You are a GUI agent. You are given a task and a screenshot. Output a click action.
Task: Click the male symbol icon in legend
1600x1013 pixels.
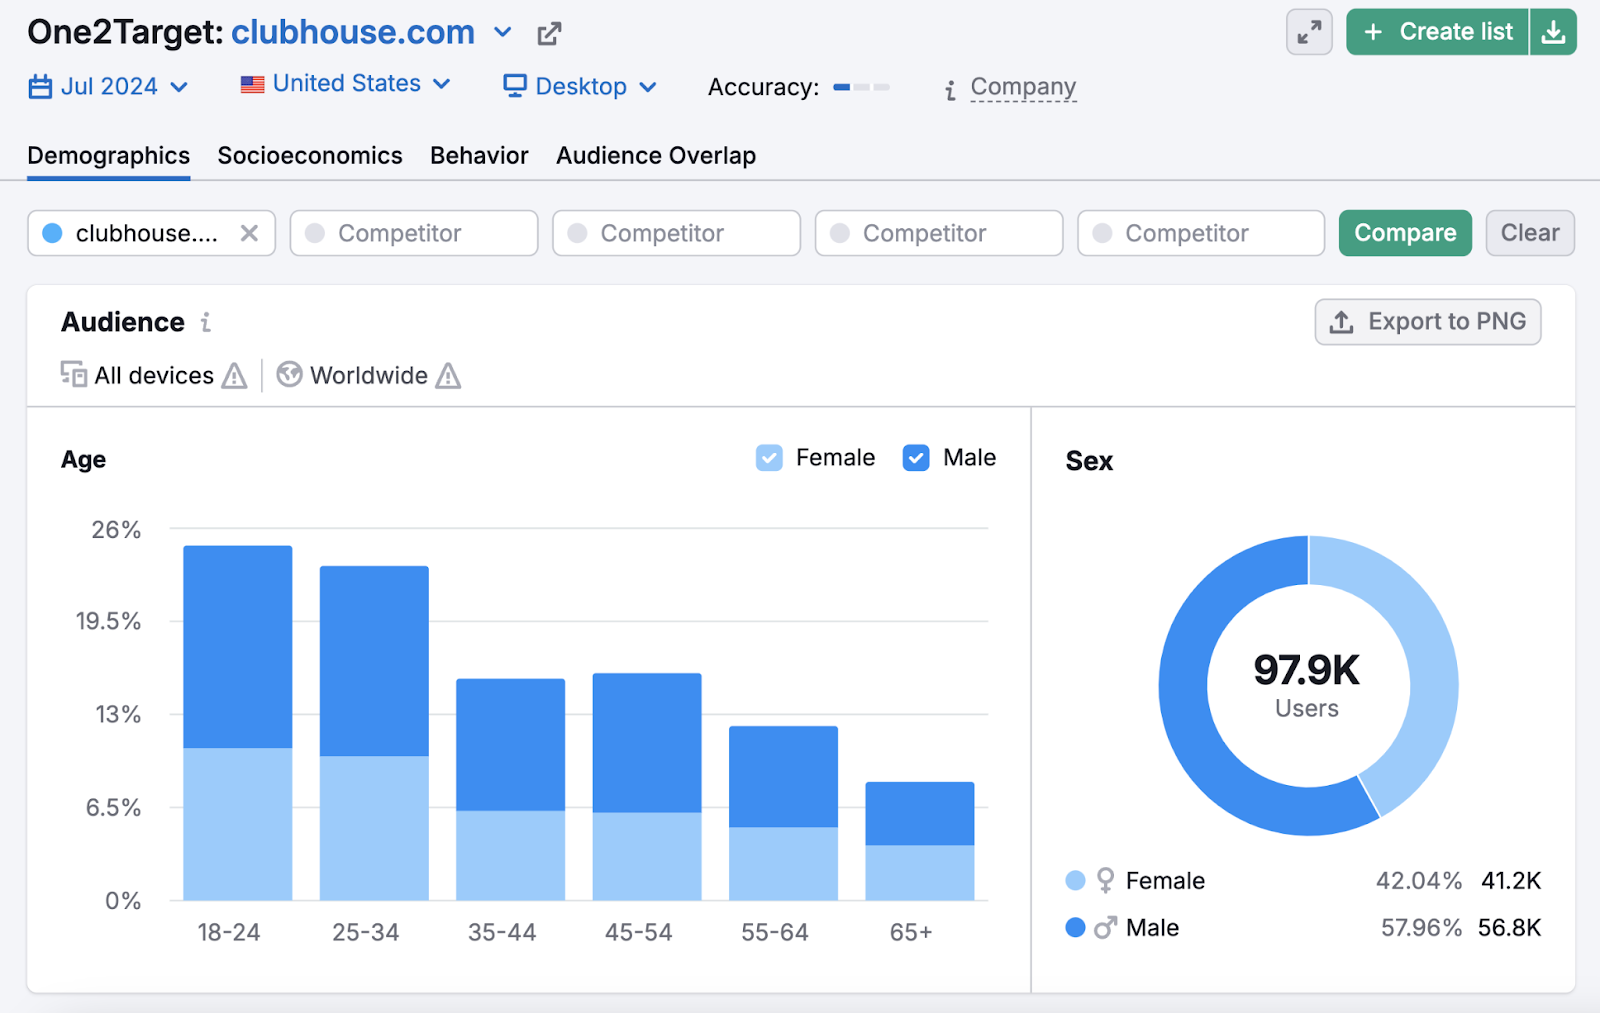[x=1105, y=928]
